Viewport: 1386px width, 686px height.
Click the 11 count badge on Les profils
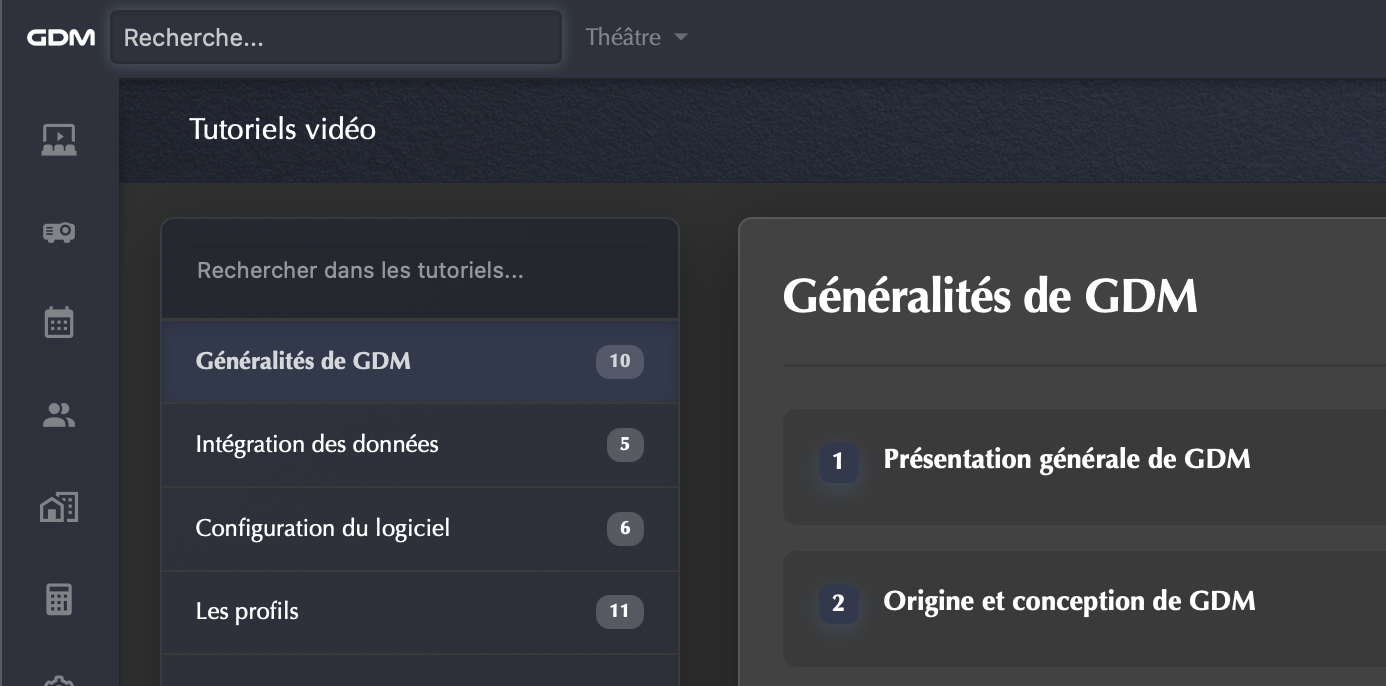619,611
